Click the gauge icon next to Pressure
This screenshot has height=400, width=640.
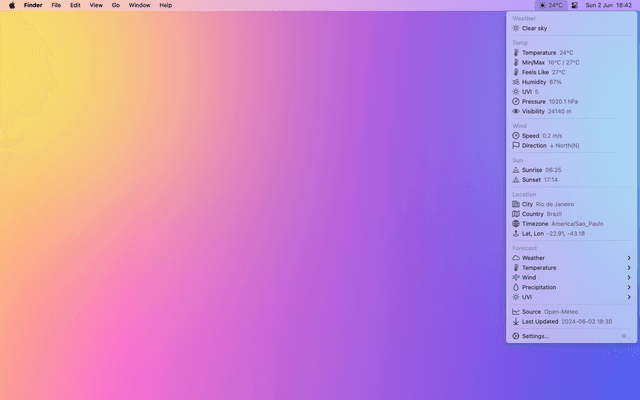coord(516,101)
